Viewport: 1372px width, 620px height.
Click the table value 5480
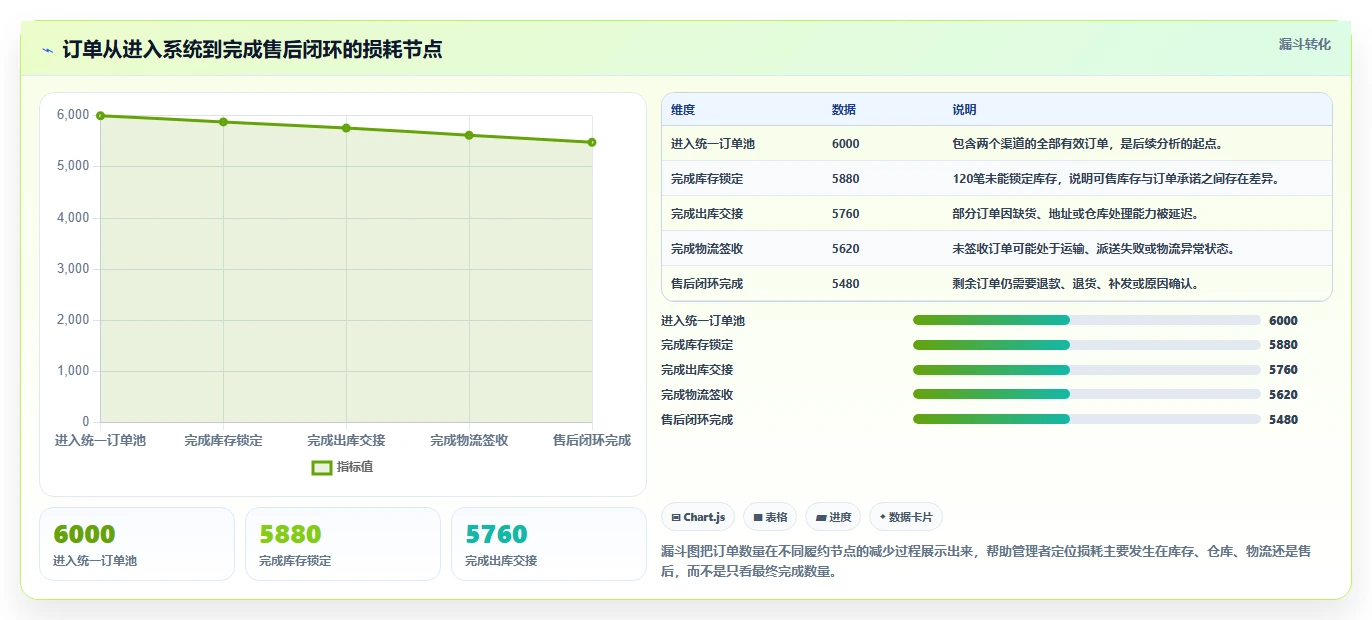tap(846, 284)
